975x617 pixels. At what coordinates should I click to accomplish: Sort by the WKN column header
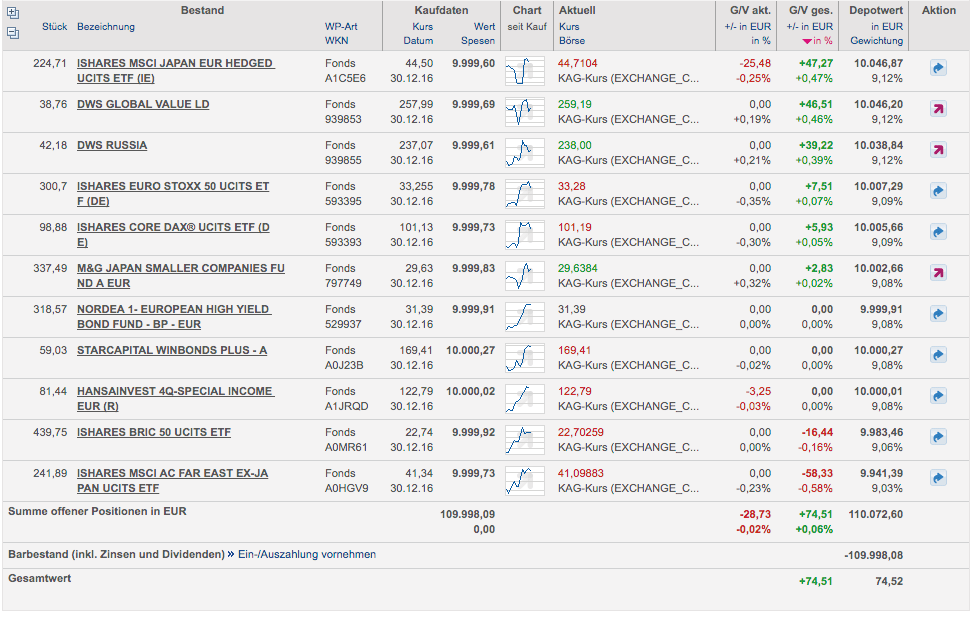(336, 41)
